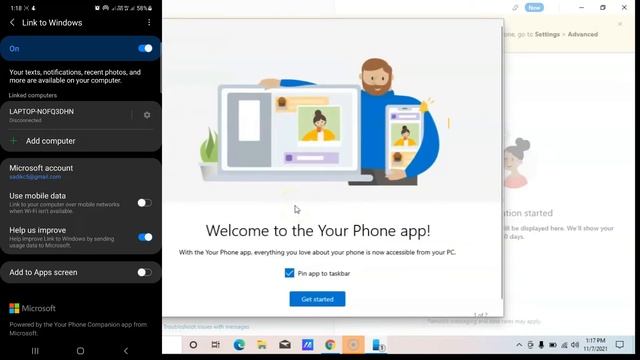Open the blue striped app on the taskbar
640x360 pixels.
[307, 345]
